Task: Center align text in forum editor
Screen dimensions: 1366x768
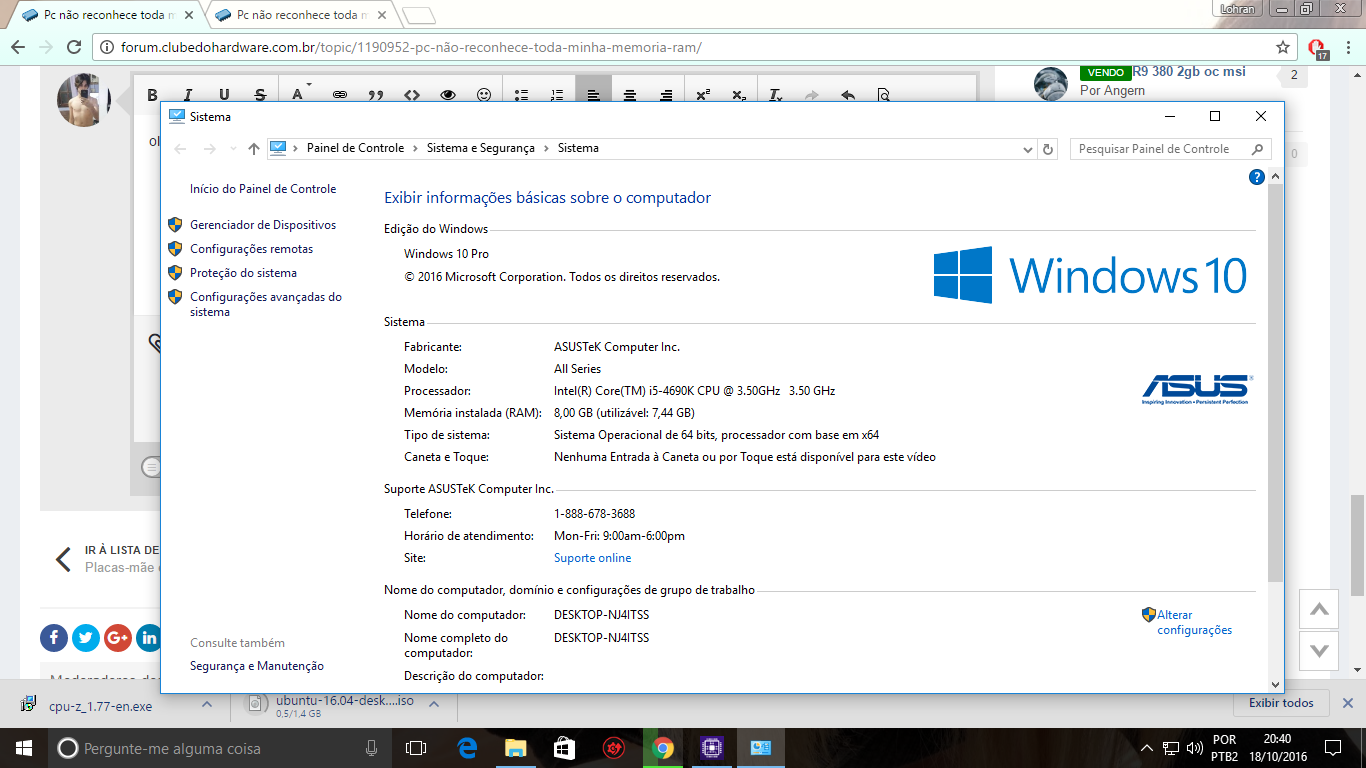Action: (630, 95)
